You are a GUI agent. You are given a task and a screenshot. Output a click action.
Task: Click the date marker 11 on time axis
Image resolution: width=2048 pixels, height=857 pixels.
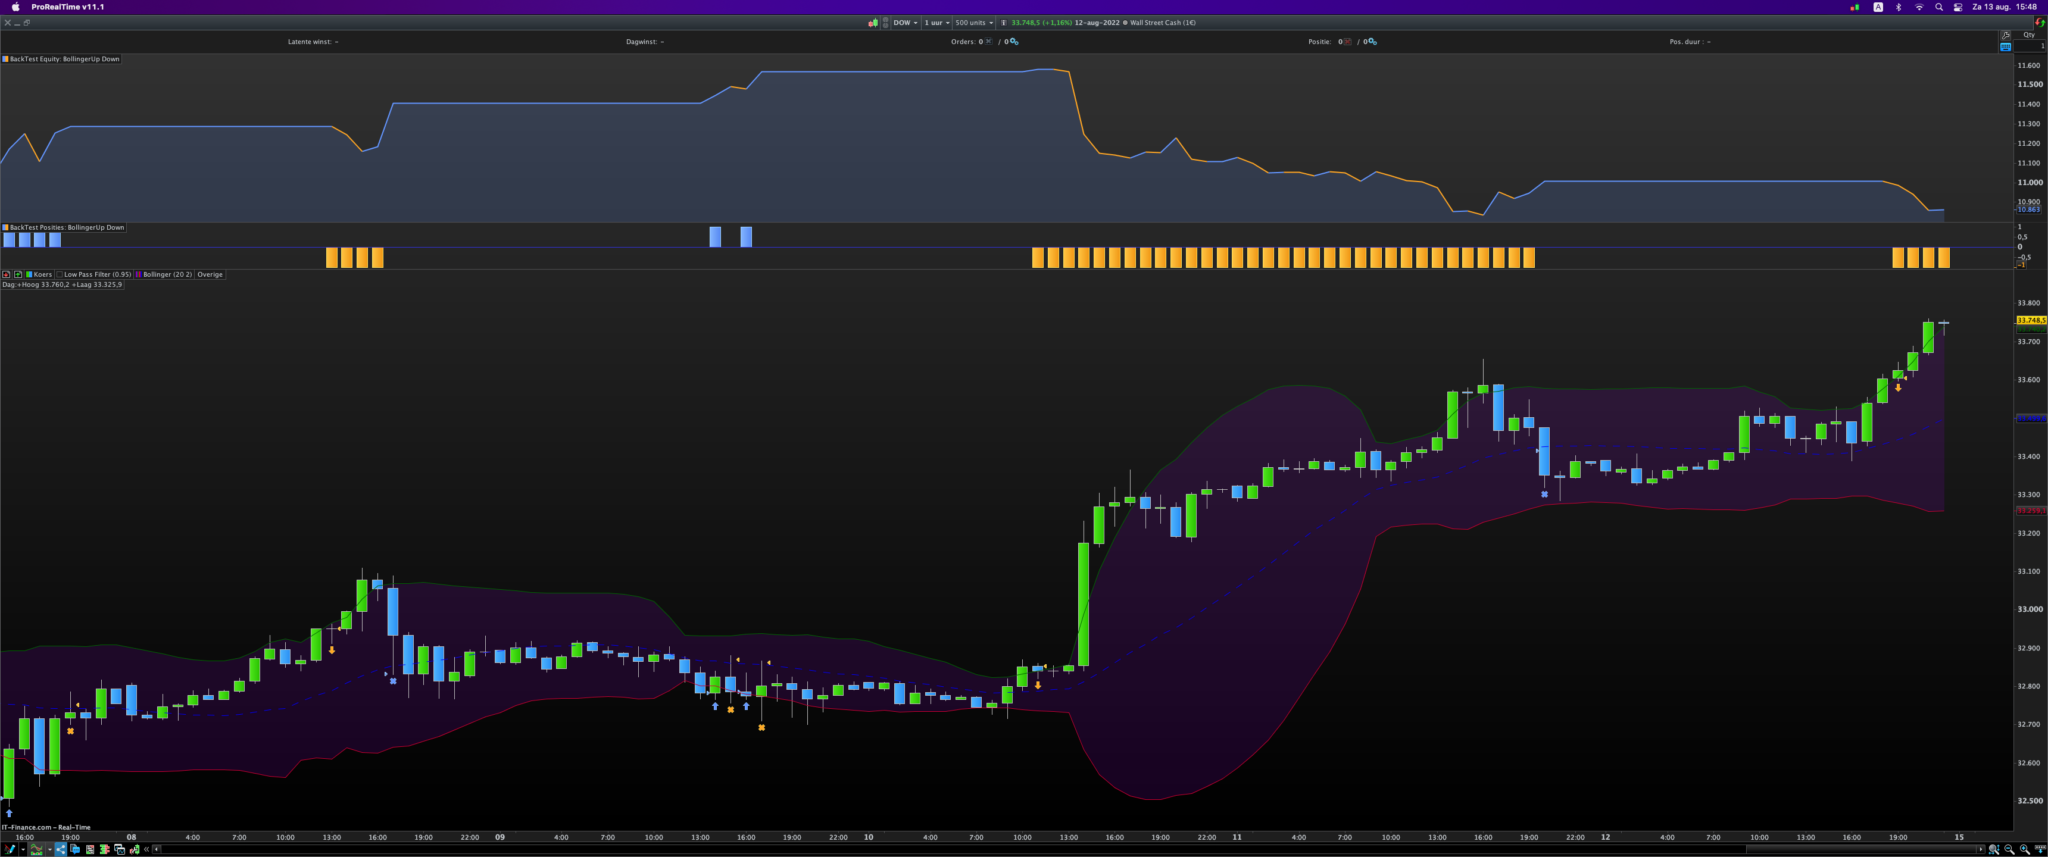(x=1237, y=837)
